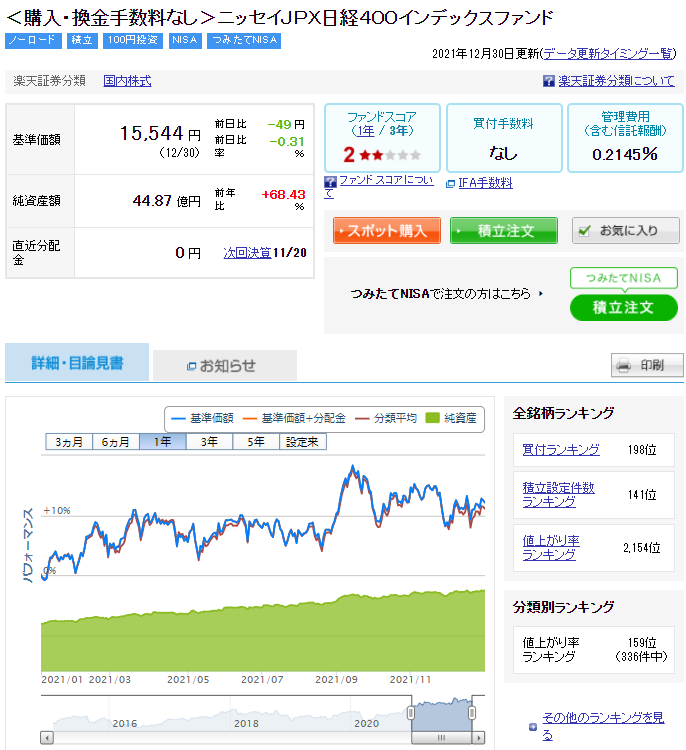
Task: Click the left handle of chart range selector
Action: [411, 713]
